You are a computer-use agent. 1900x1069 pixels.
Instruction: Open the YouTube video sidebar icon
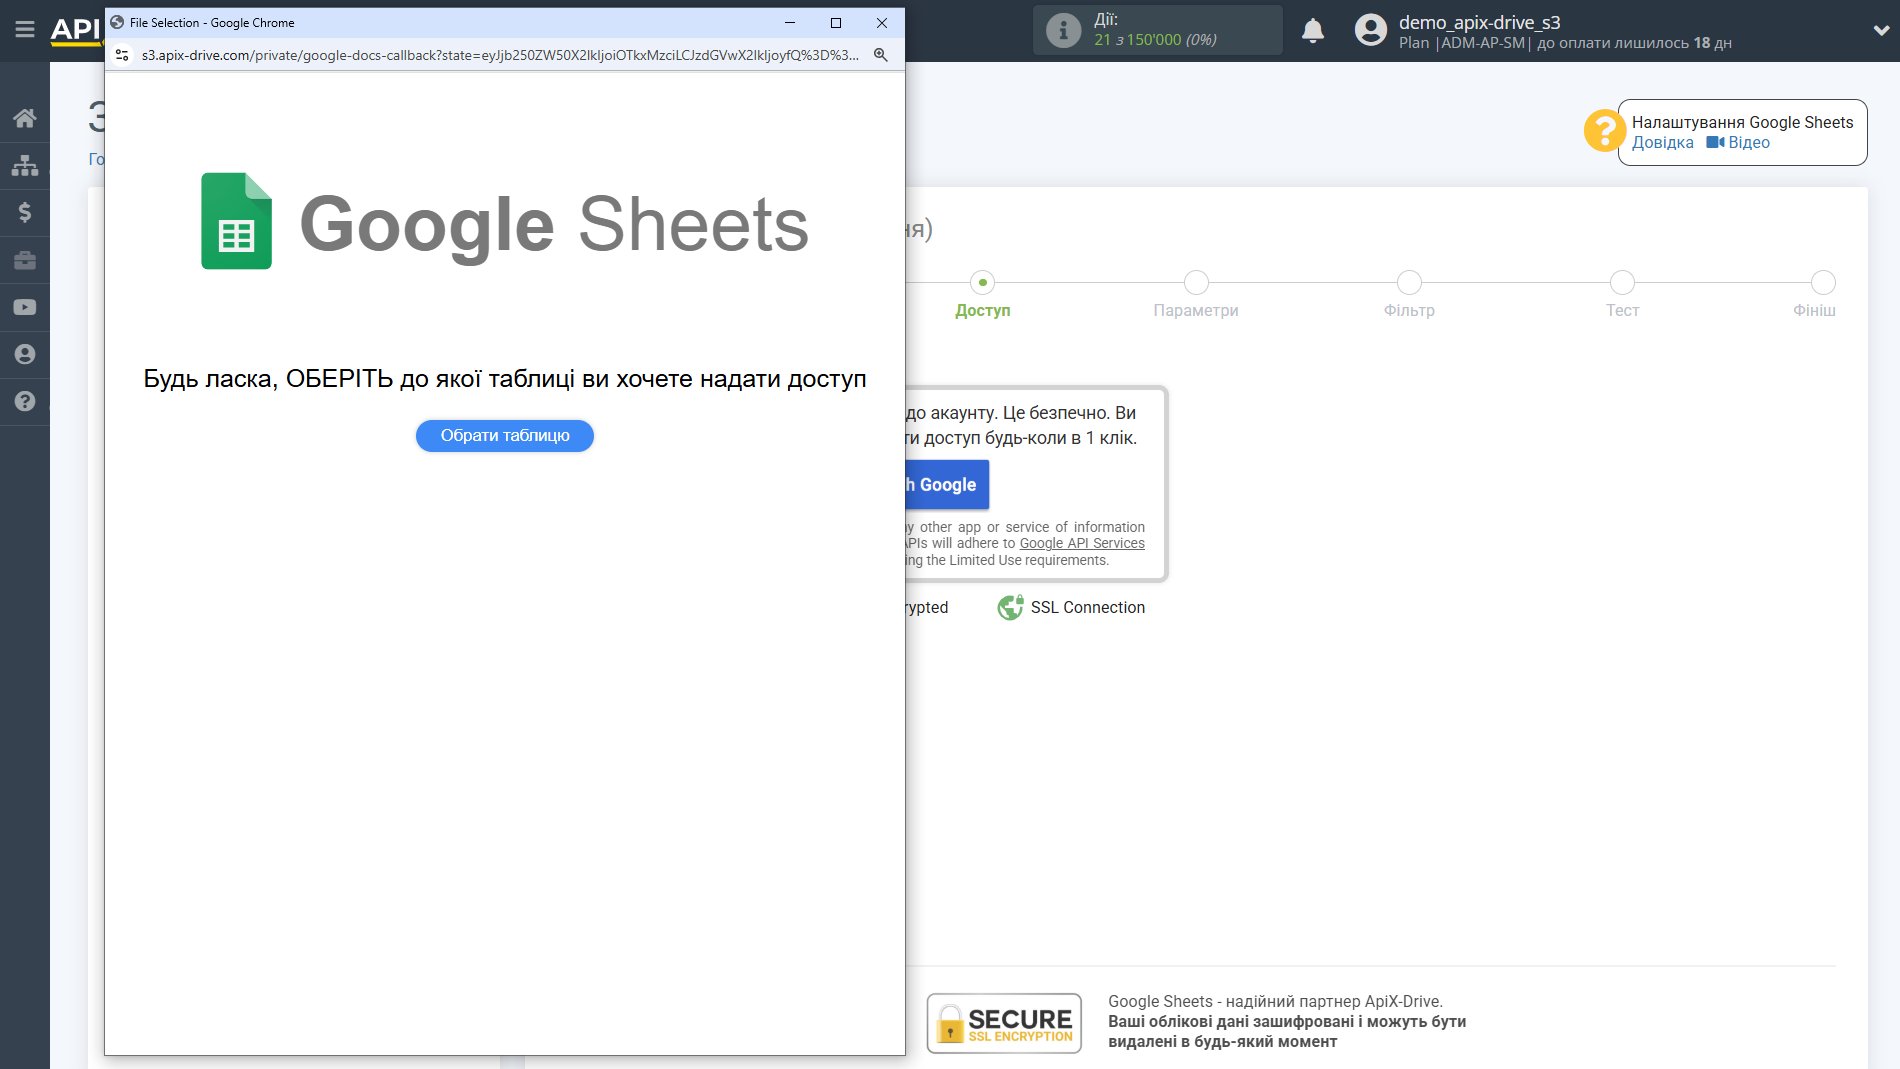pos(25,307)
